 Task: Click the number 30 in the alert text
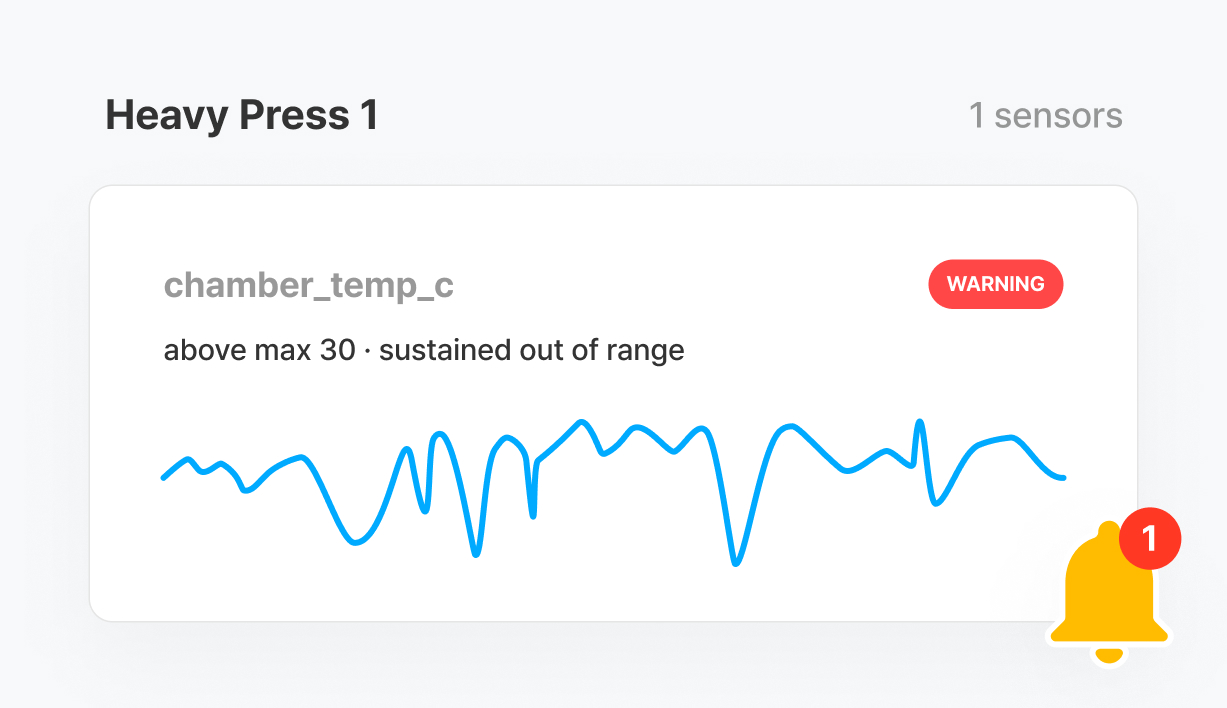338,351
